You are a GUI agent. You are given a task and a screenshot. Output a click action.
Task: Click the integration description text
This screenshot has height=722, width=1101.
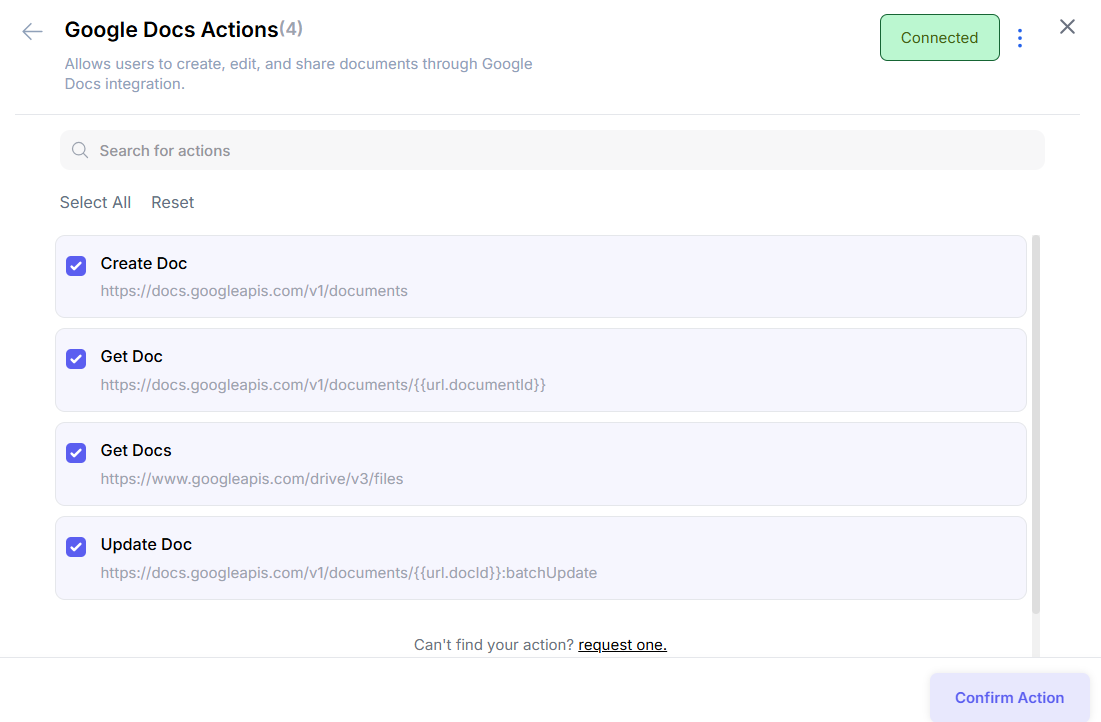click(x=298, y=74)
